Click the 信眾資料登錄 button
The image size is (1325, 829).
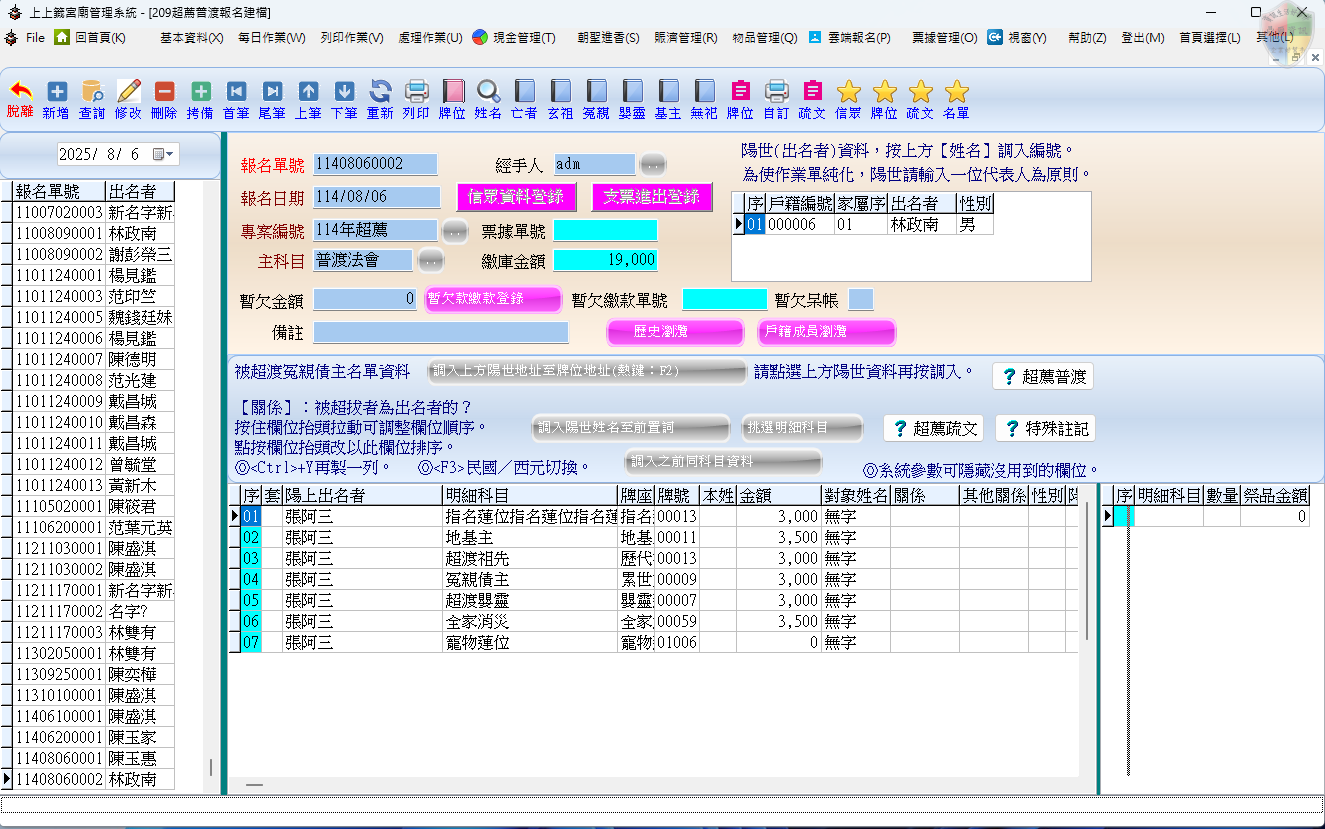point(516,197)
